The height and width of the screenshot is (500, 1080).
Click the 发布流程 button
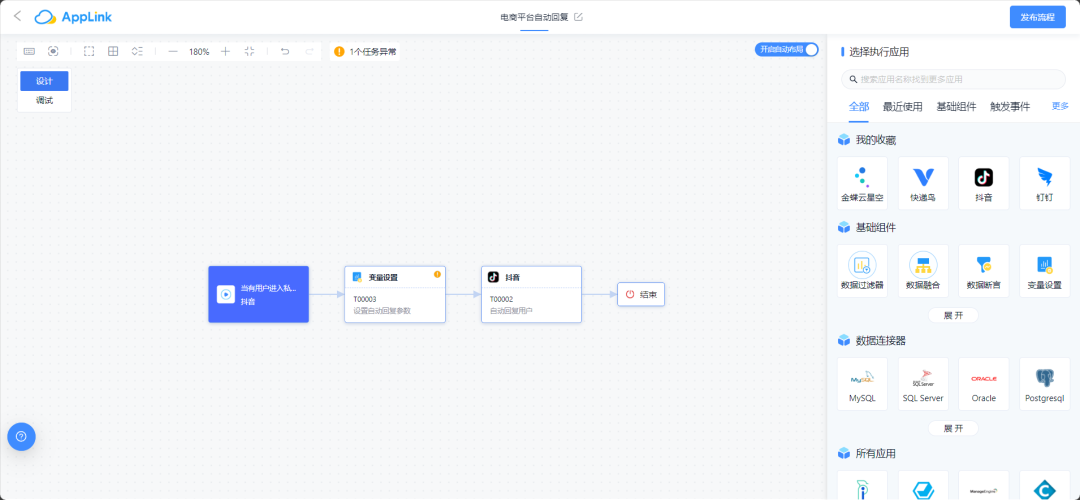(x=1037, y=17)
